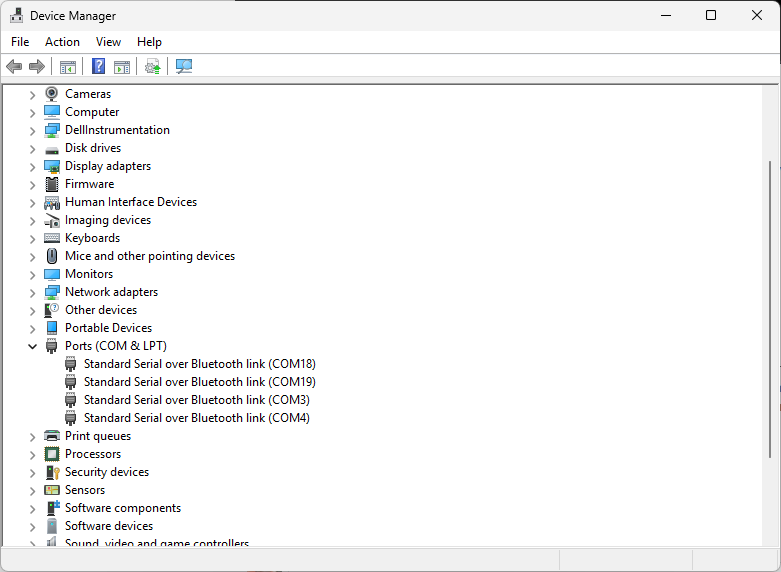781x572 pixels.
Task: Click the Monitors category icon
Action: coord(52,275)
